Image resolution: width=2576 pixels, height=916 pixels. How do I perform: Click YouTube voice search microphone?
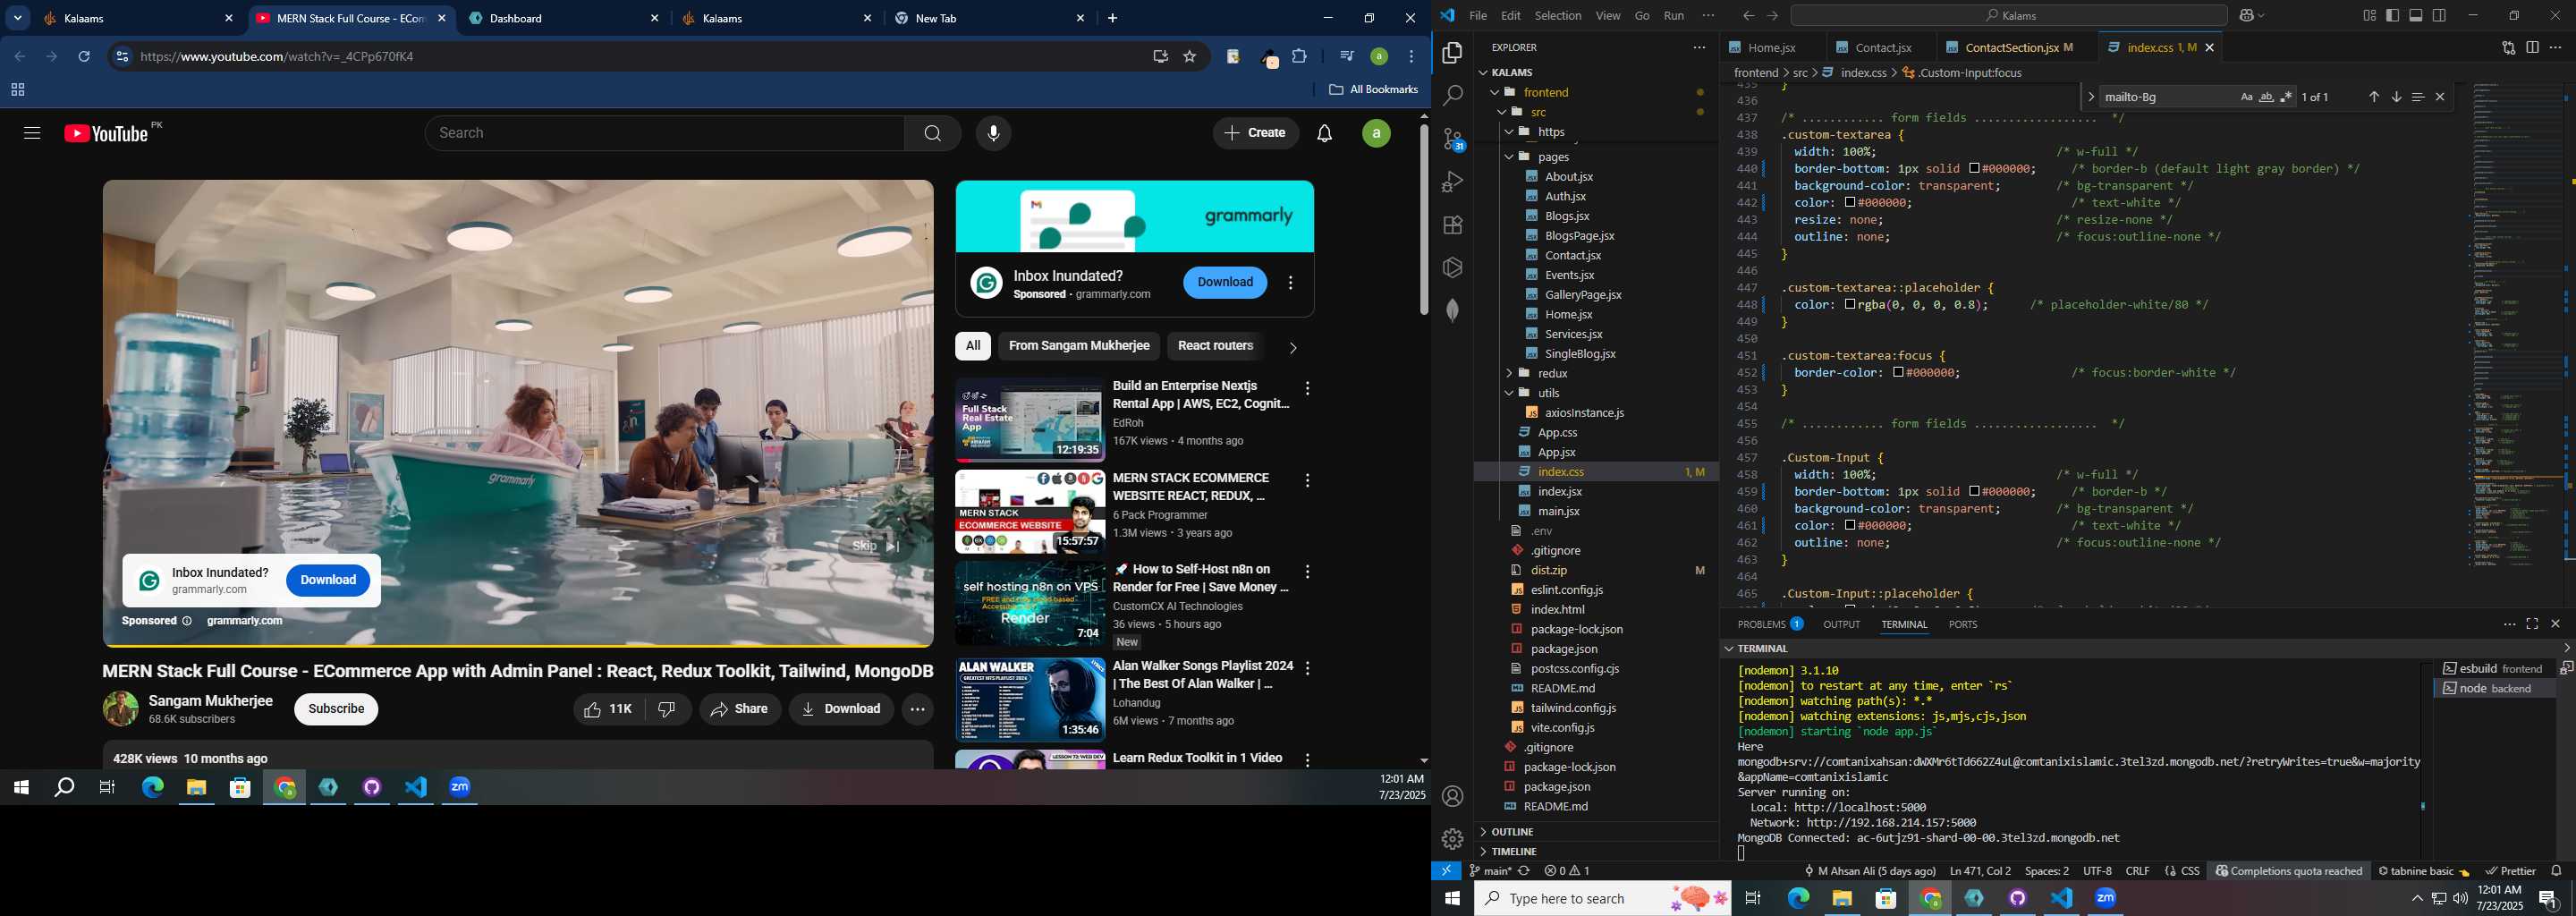(x=993, y=133)
